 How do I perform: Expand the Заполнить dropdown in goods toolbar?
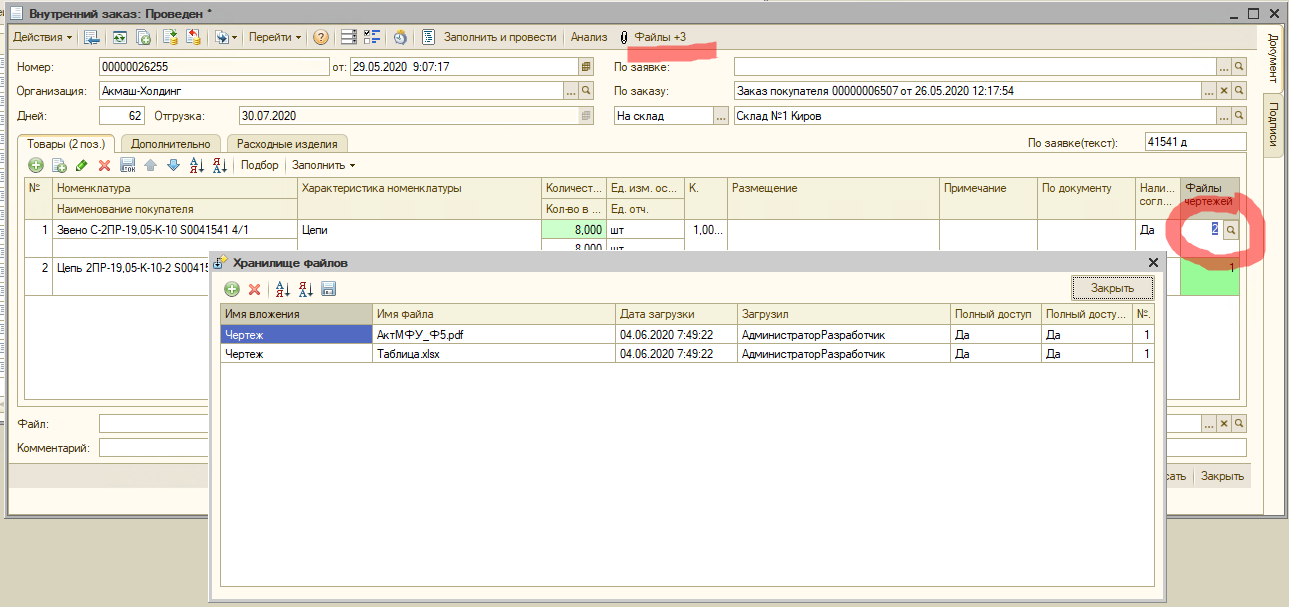coord(323,165)
